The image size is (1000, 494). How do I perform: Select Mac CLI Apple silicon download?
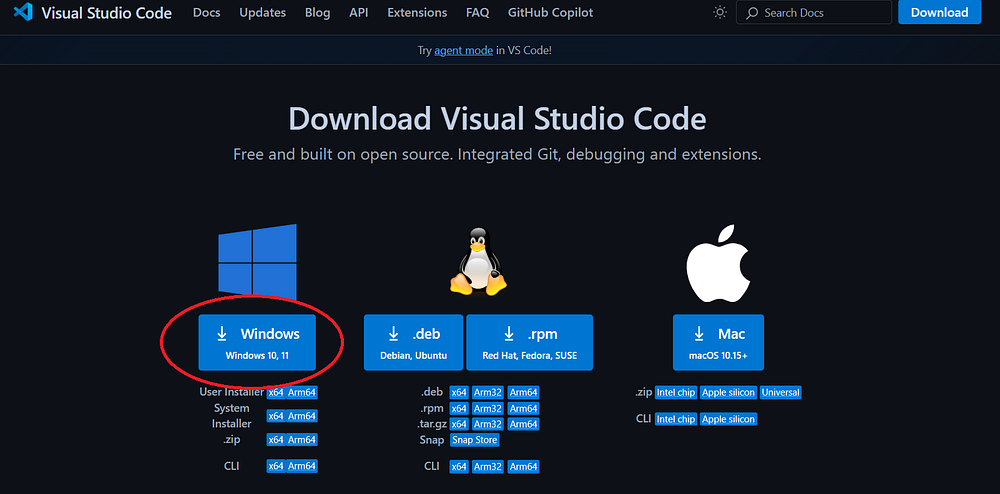[x=728, y=419]
